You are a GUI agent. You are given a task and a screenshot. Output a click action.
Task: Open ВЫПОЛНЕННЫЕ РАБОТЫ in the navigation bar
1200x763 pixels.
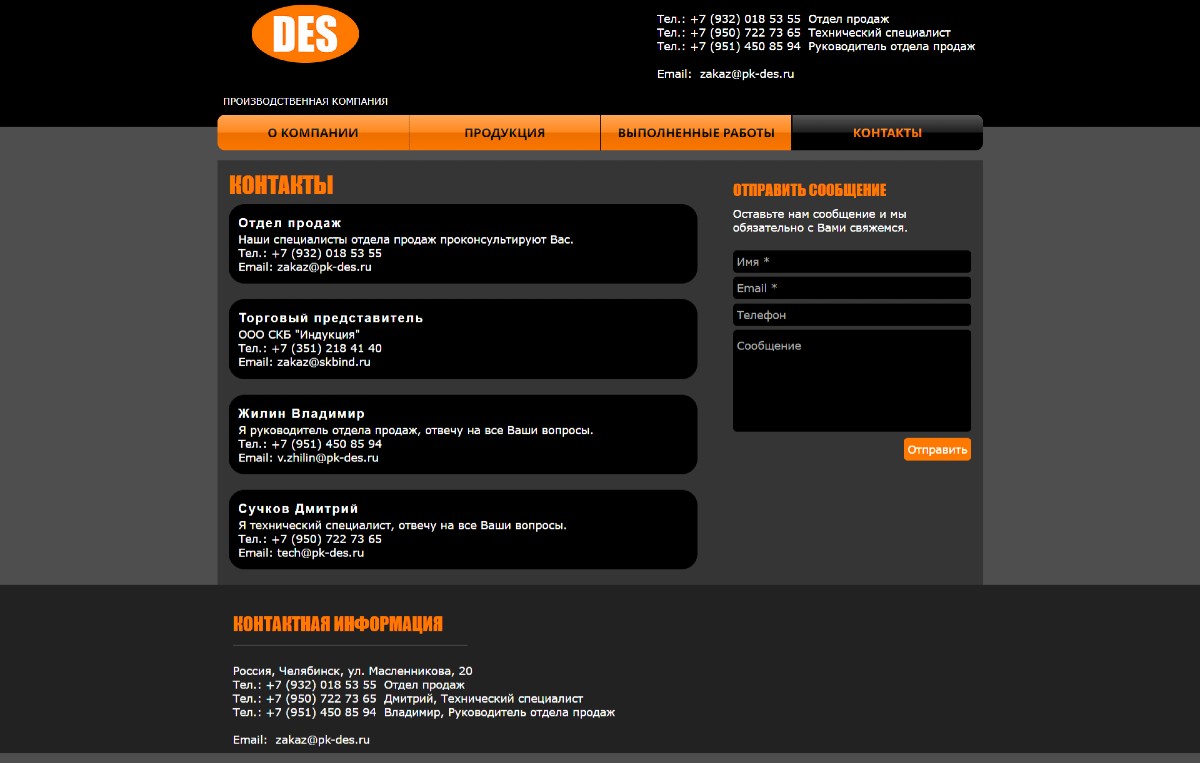coord(696,133)
